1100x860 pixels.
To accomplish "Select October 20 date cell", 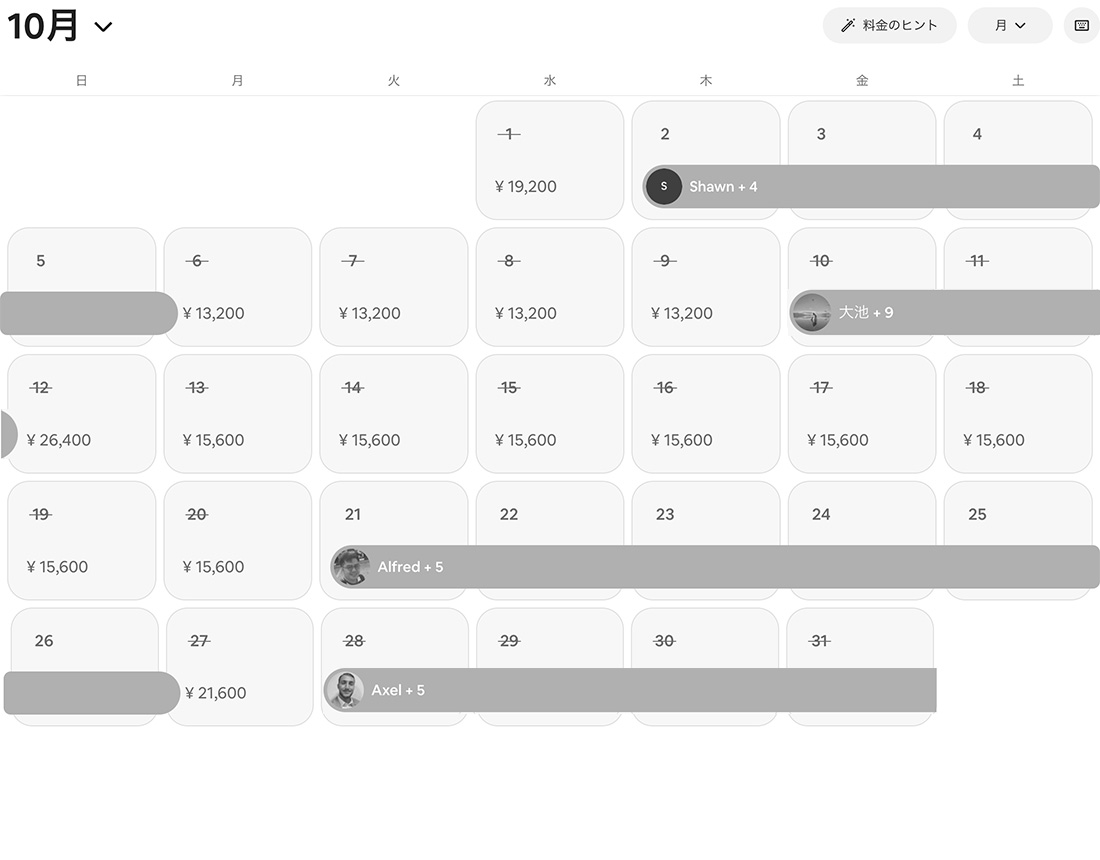I will pos(238,541).
